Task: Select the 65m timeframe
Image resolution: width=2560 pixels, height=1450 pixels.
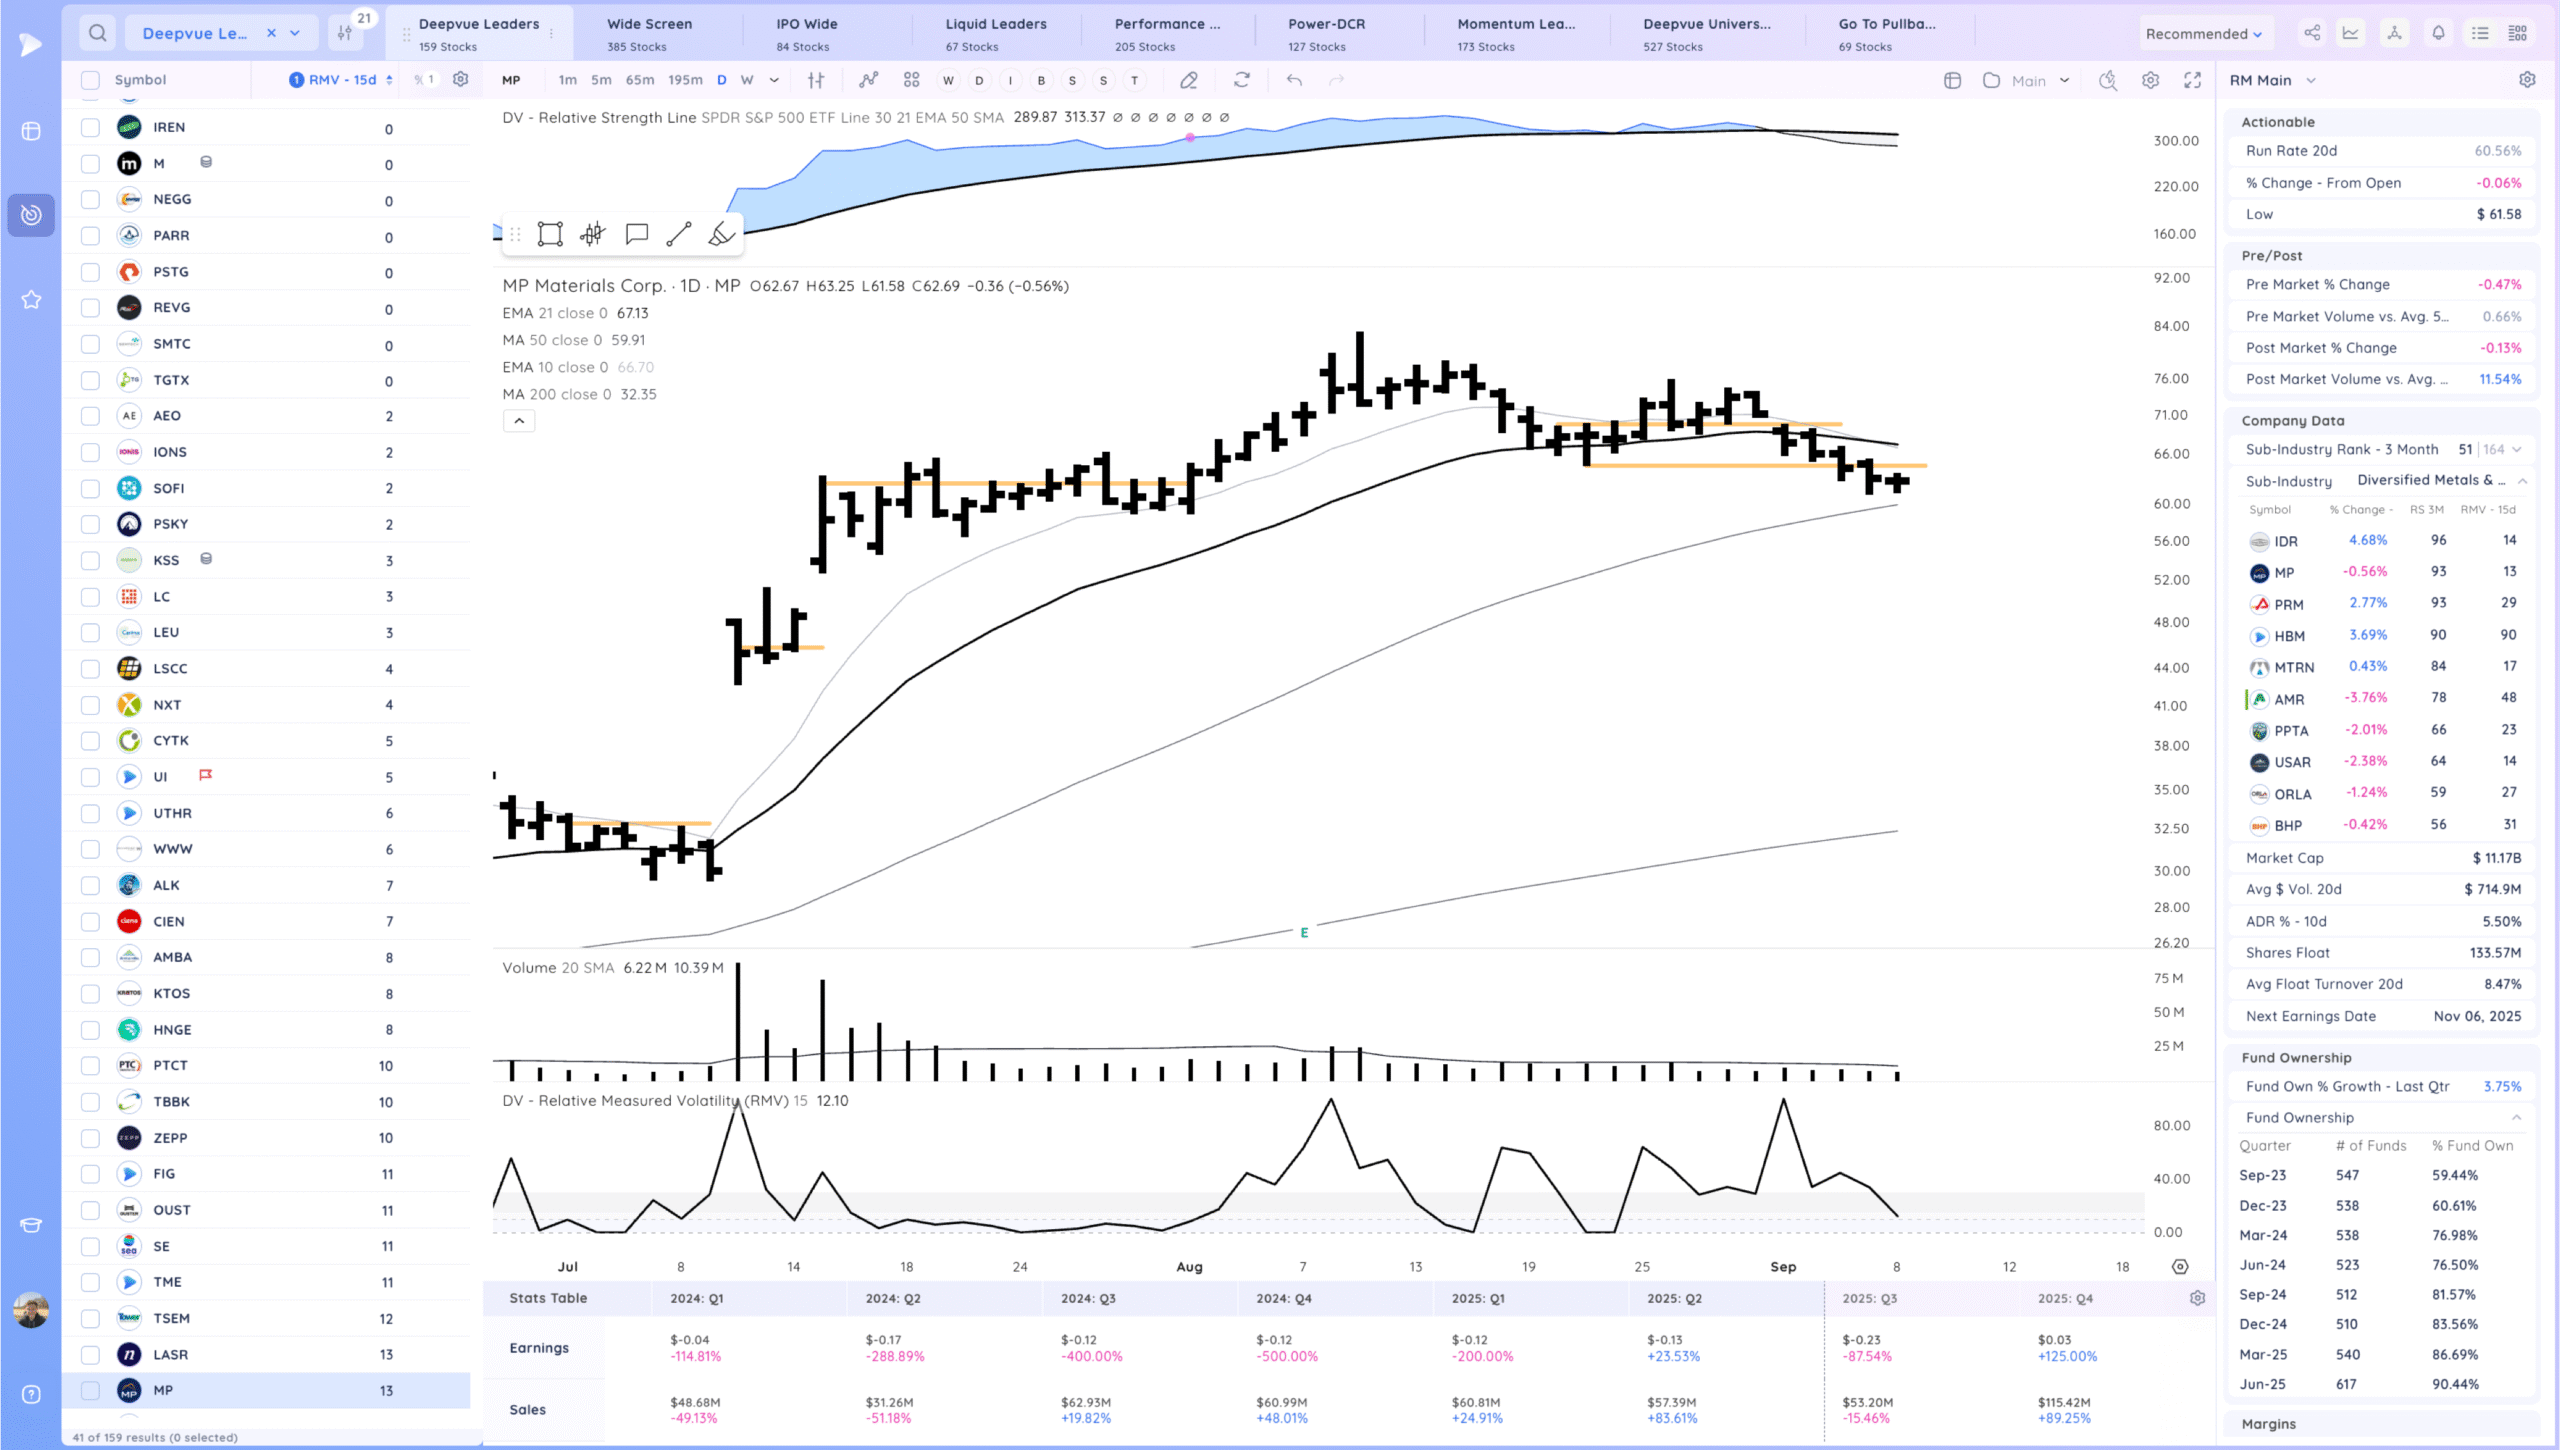Action: 640,80
